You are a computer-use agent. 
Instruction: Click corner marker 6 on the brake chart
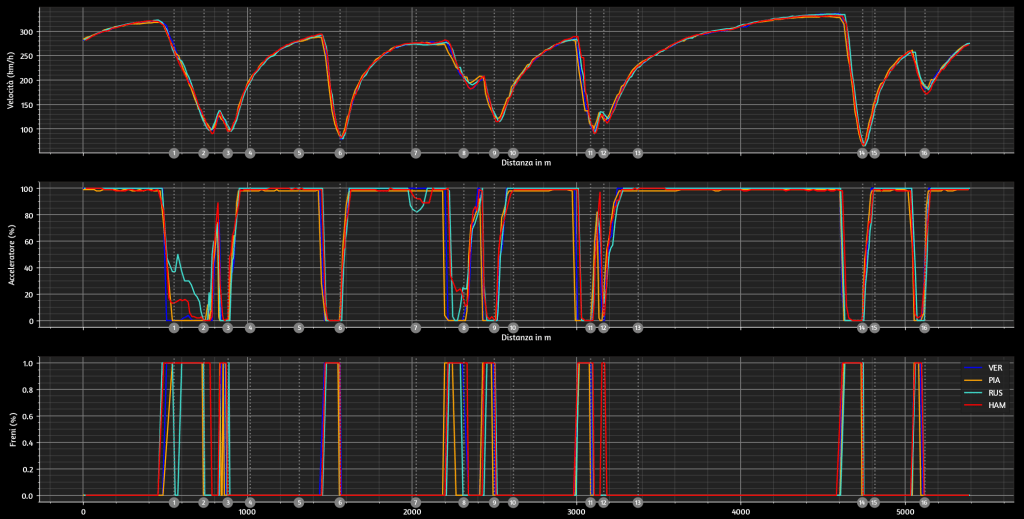[x=340, y=503]
